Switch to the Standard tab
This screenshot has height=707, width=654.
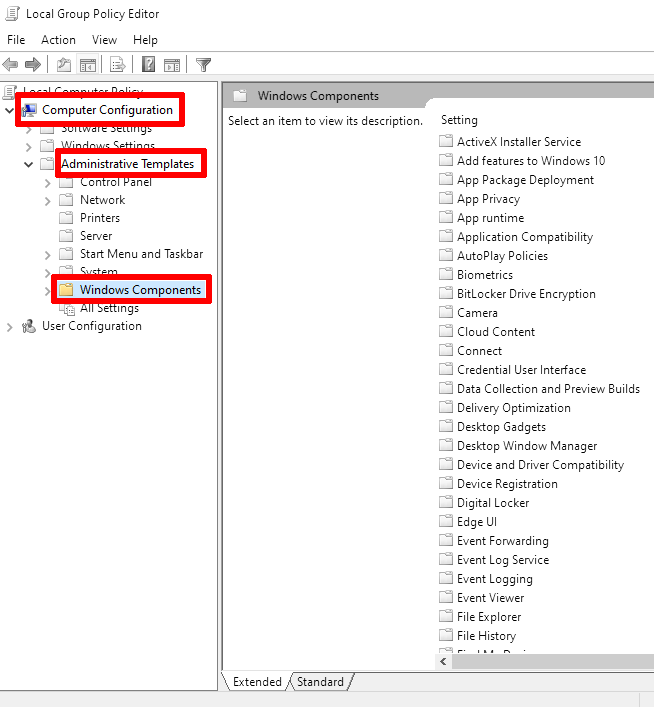pyautogui.click(x=320, y=682)
